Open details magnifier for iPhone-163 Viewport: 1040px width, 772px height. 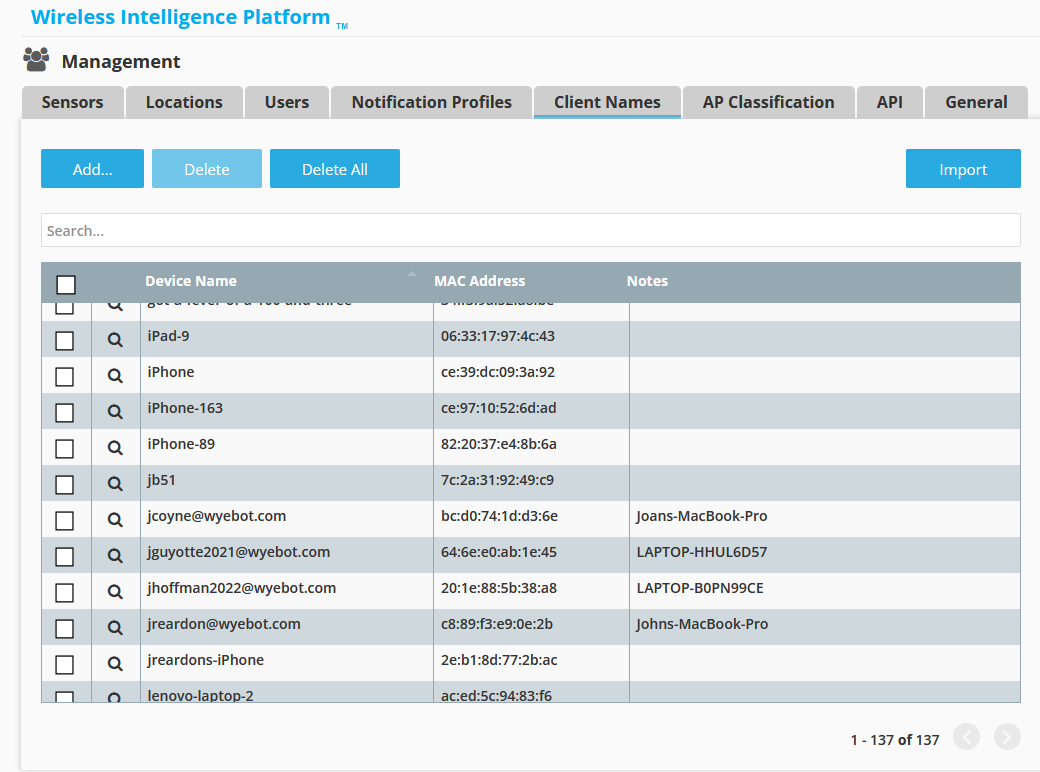[x=115, y=411]
